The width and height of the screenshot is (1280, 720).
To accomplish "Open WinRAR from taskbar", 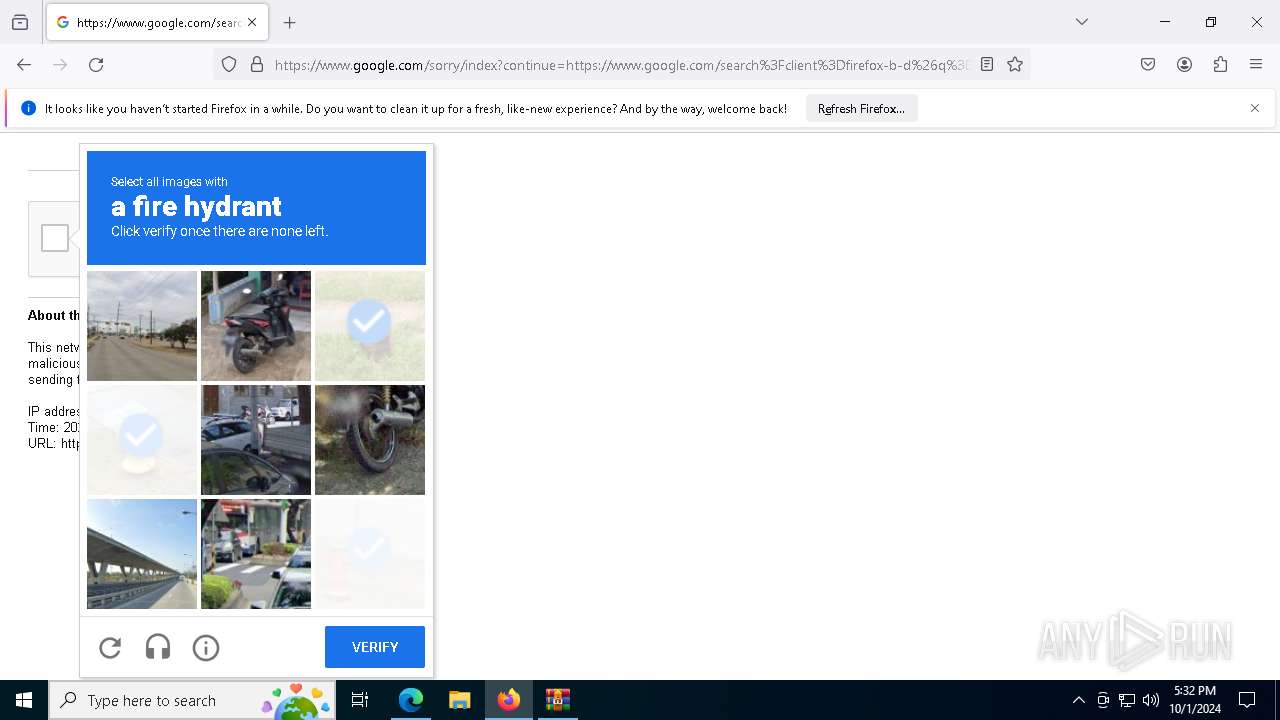I will click(x=557, y=700).
